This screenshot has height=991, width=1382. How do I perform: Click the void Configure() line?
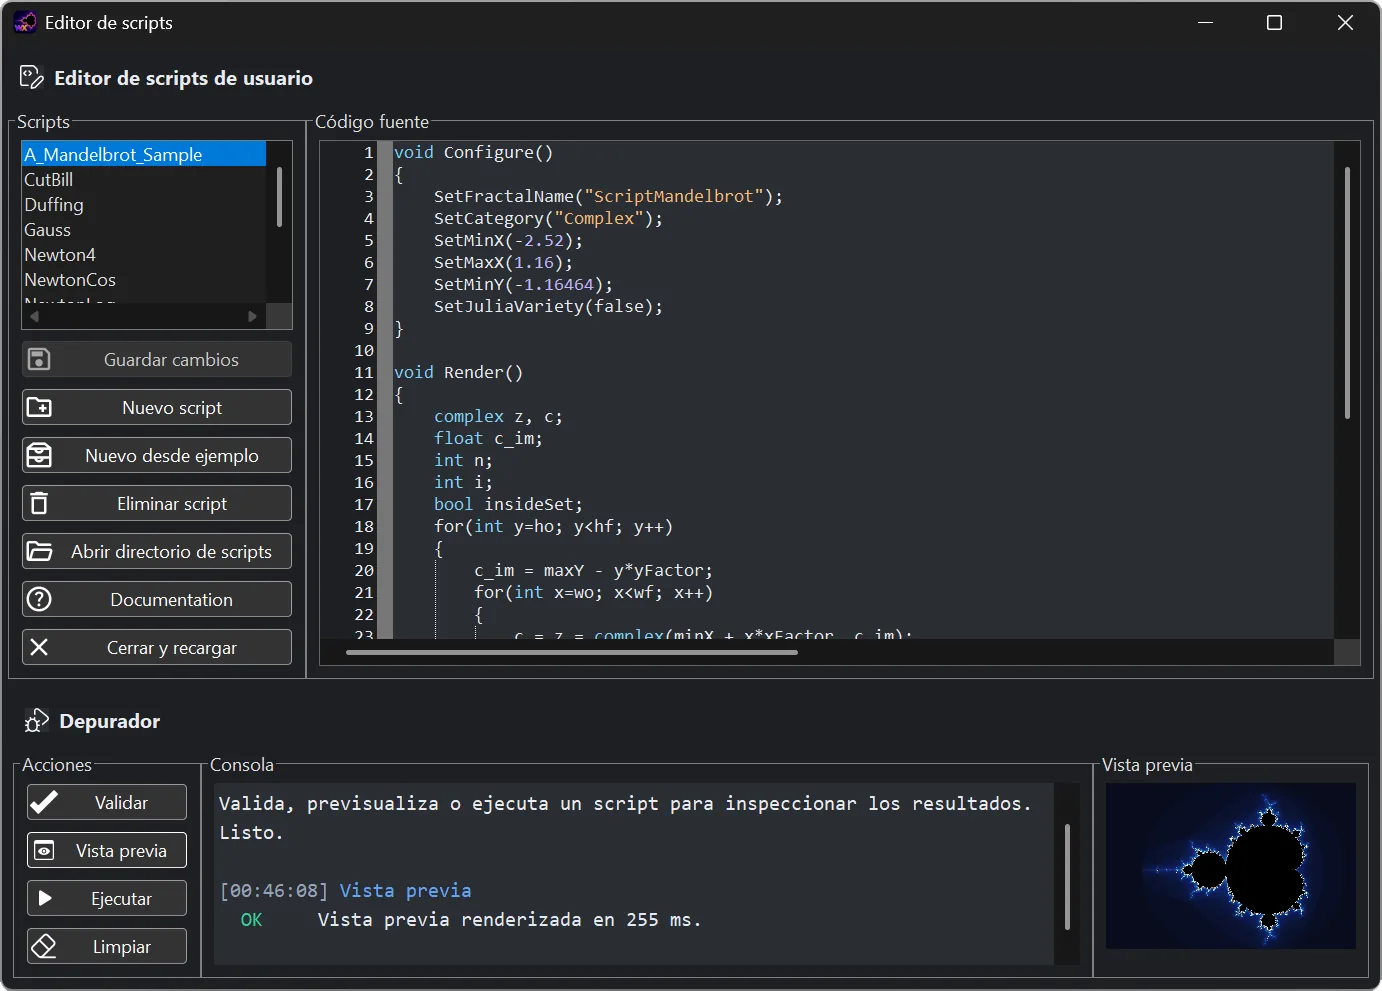[473, 152]
